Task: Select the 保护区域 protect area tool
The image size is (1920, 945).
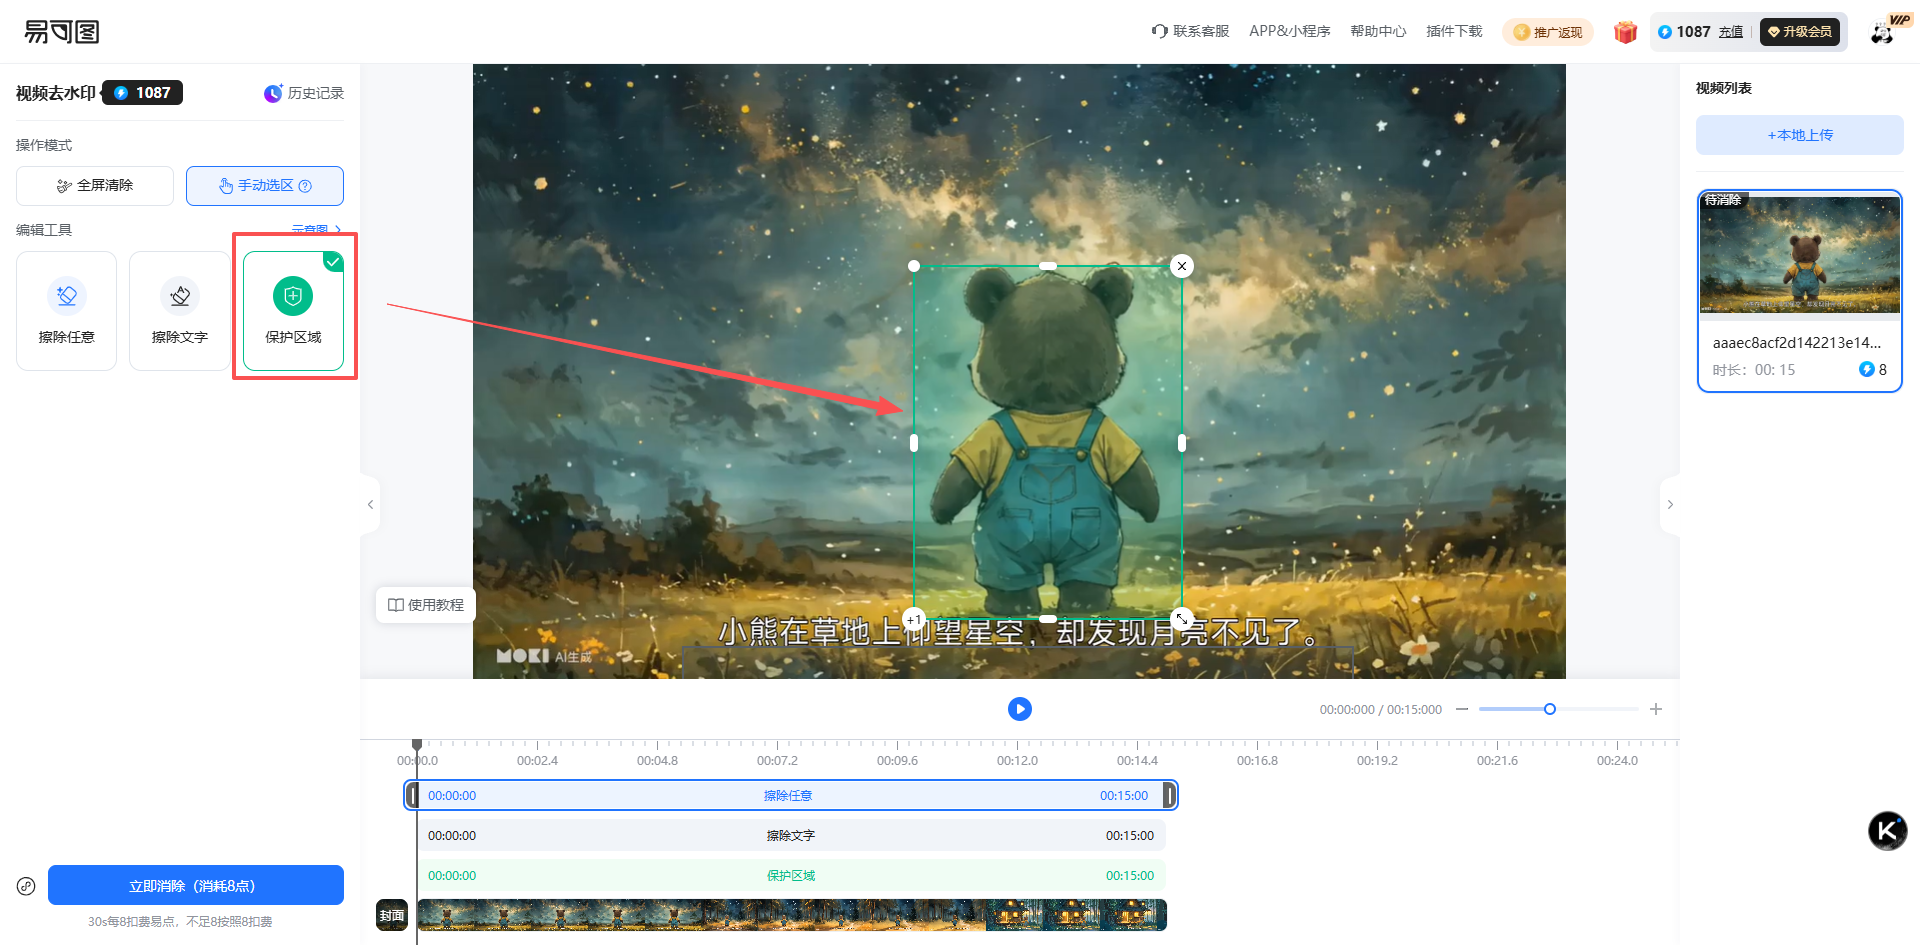Action: click(293, 310)
